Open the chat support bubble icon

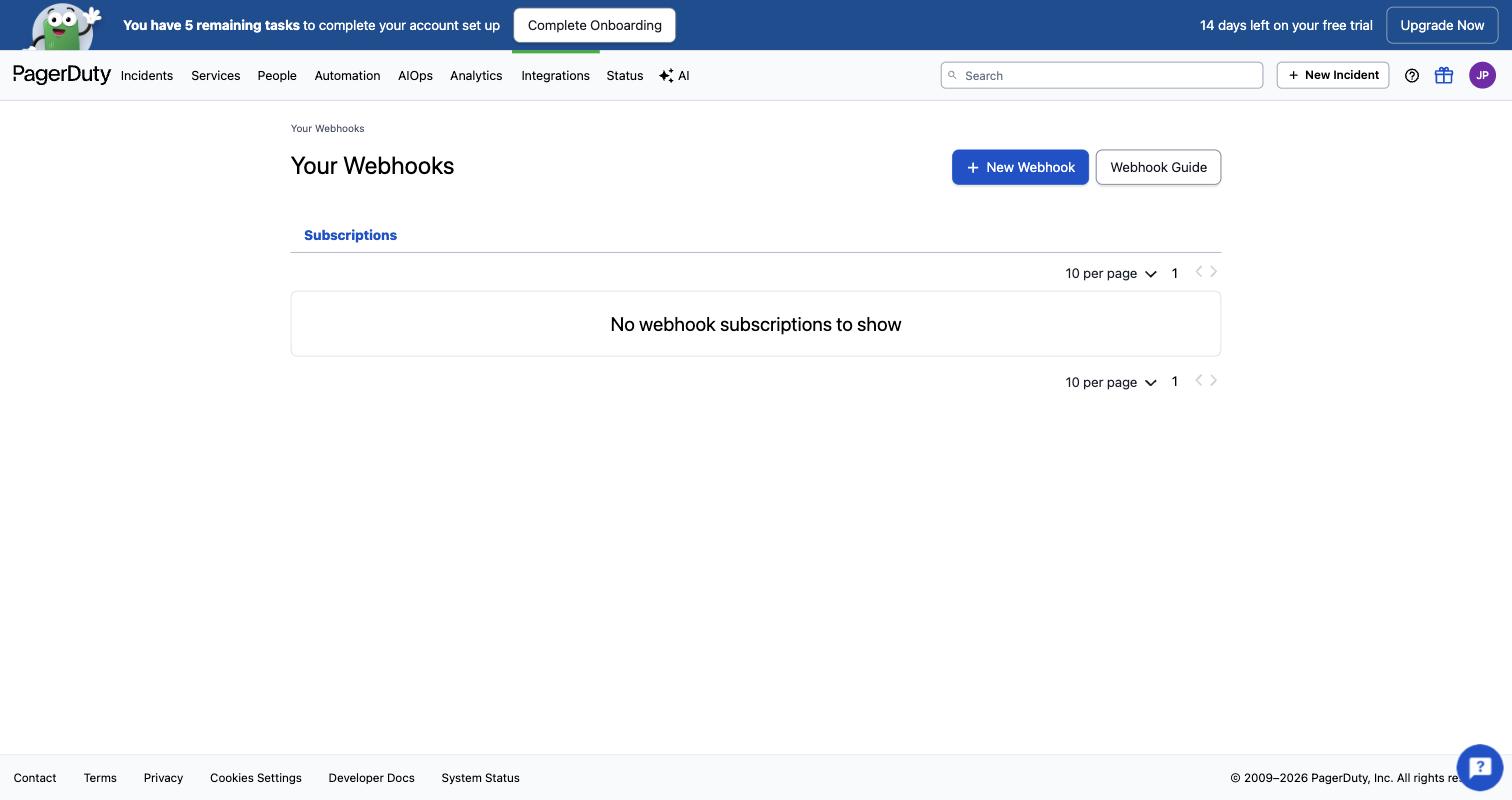(1480, 768)
